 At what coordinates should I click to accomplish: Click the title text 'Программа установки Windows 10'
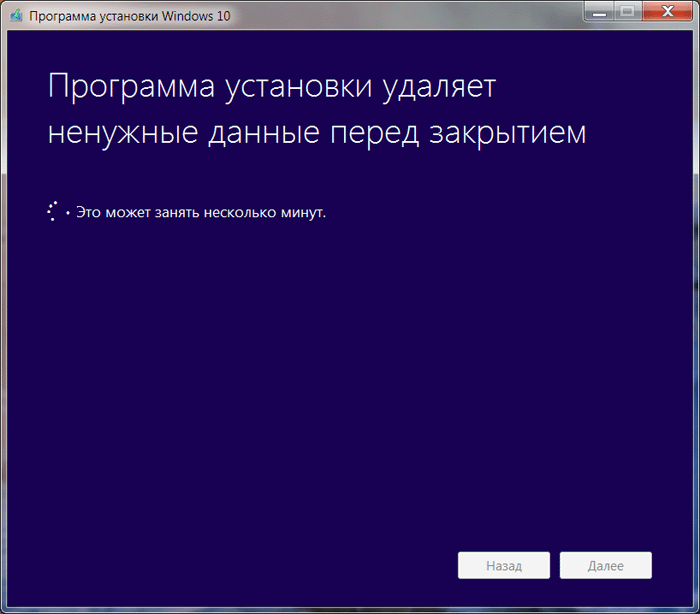tap(129, 16)
